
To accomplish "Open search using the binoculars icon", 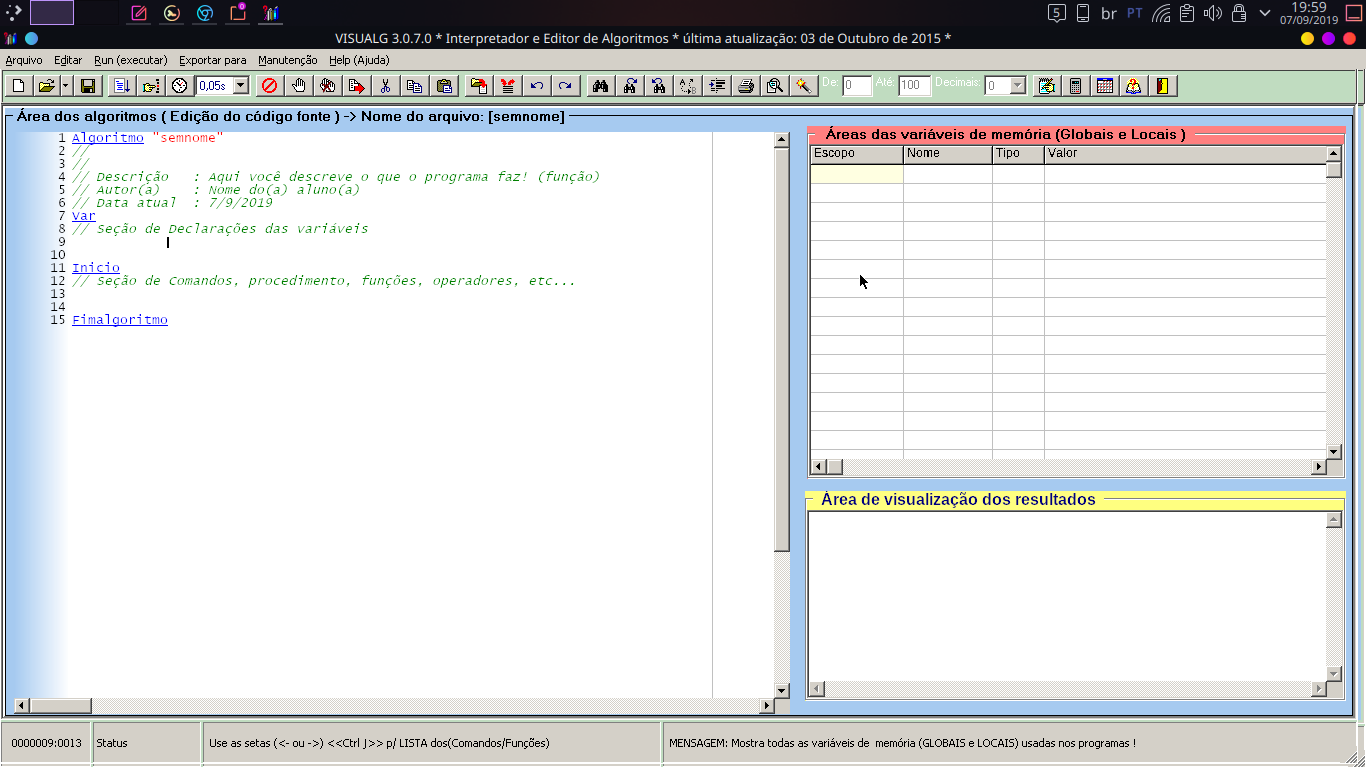I will click(x=599, y=86).
